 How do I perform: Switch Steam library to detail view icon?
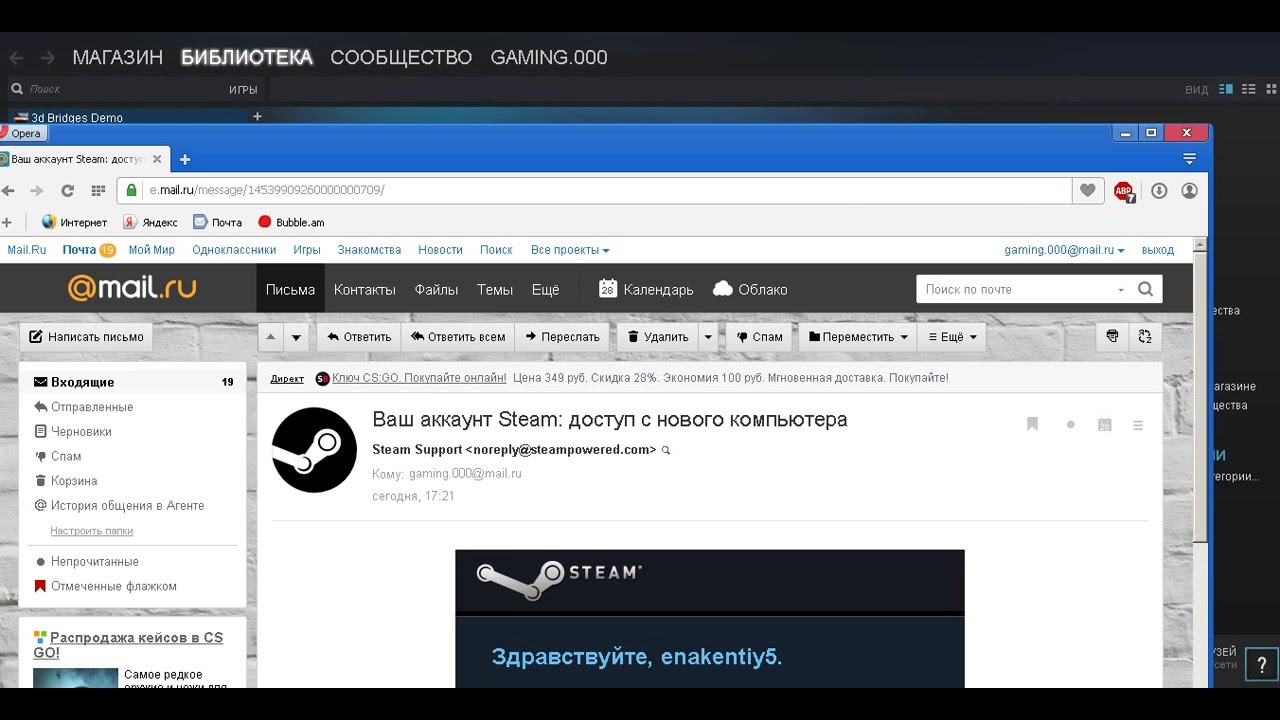(x=1226, y=89)
